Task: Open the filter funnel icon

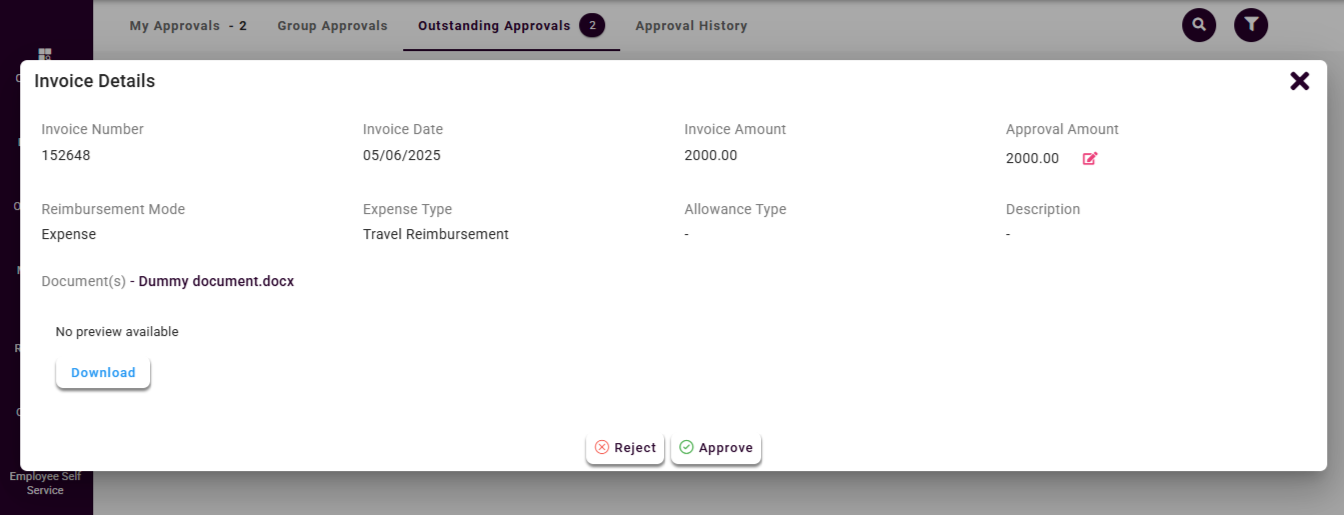Action: (x=1251, y=25)
